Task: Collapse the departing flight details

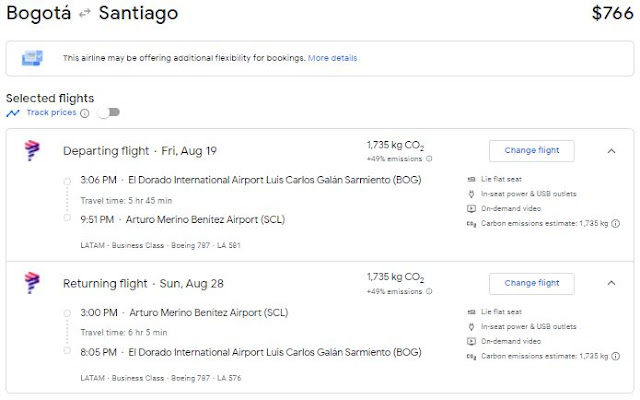Action: [611, 151]
